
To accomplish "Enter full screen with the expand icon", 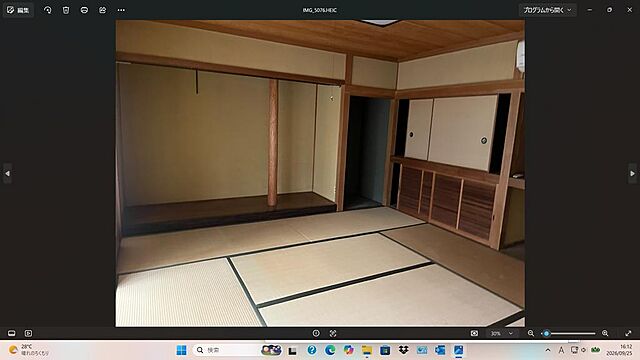I will 628,333.
